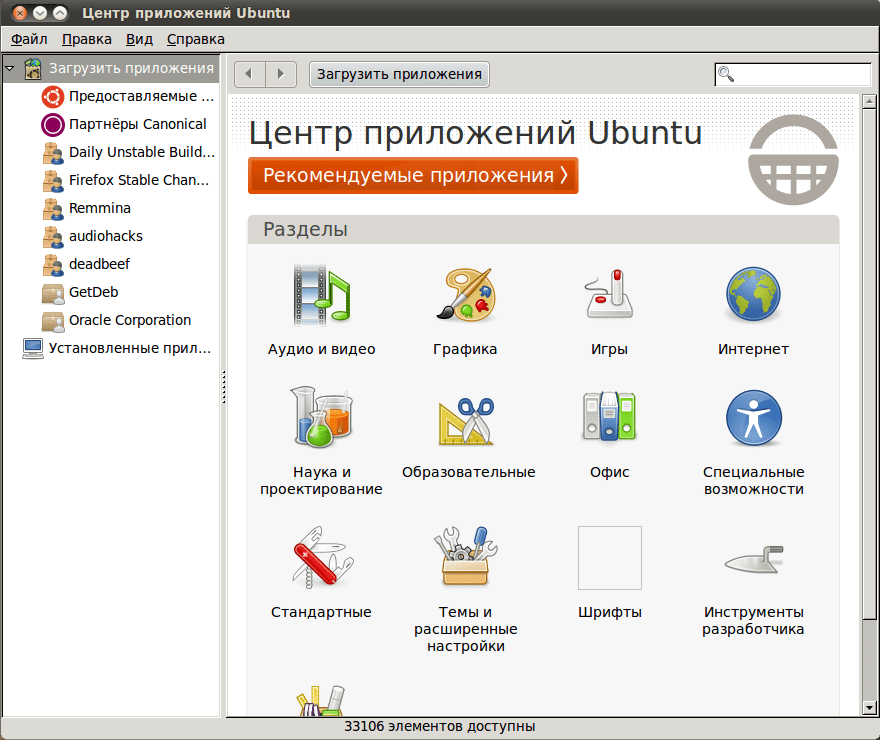880x740 pixels.
Task: Open the Инструменты разработчика trowel icon
Action: pyautogui.click(x=753, y=559)
